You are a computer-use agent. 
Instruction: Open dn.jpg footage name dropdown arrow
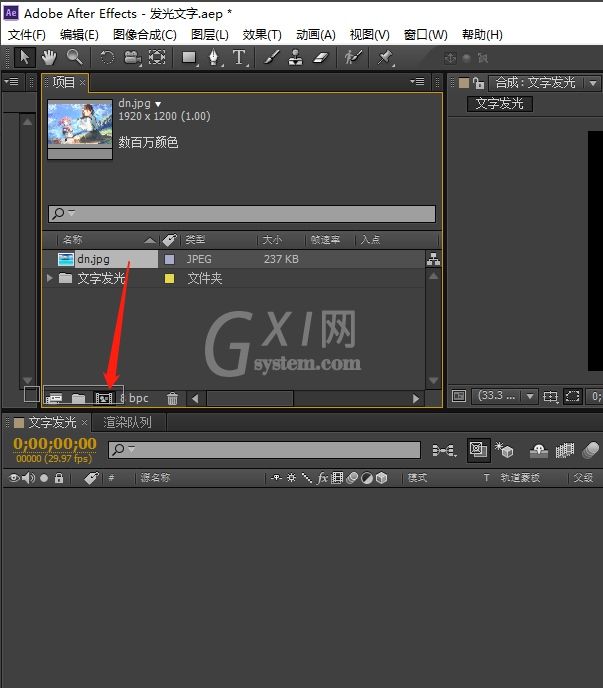[158, 104]
